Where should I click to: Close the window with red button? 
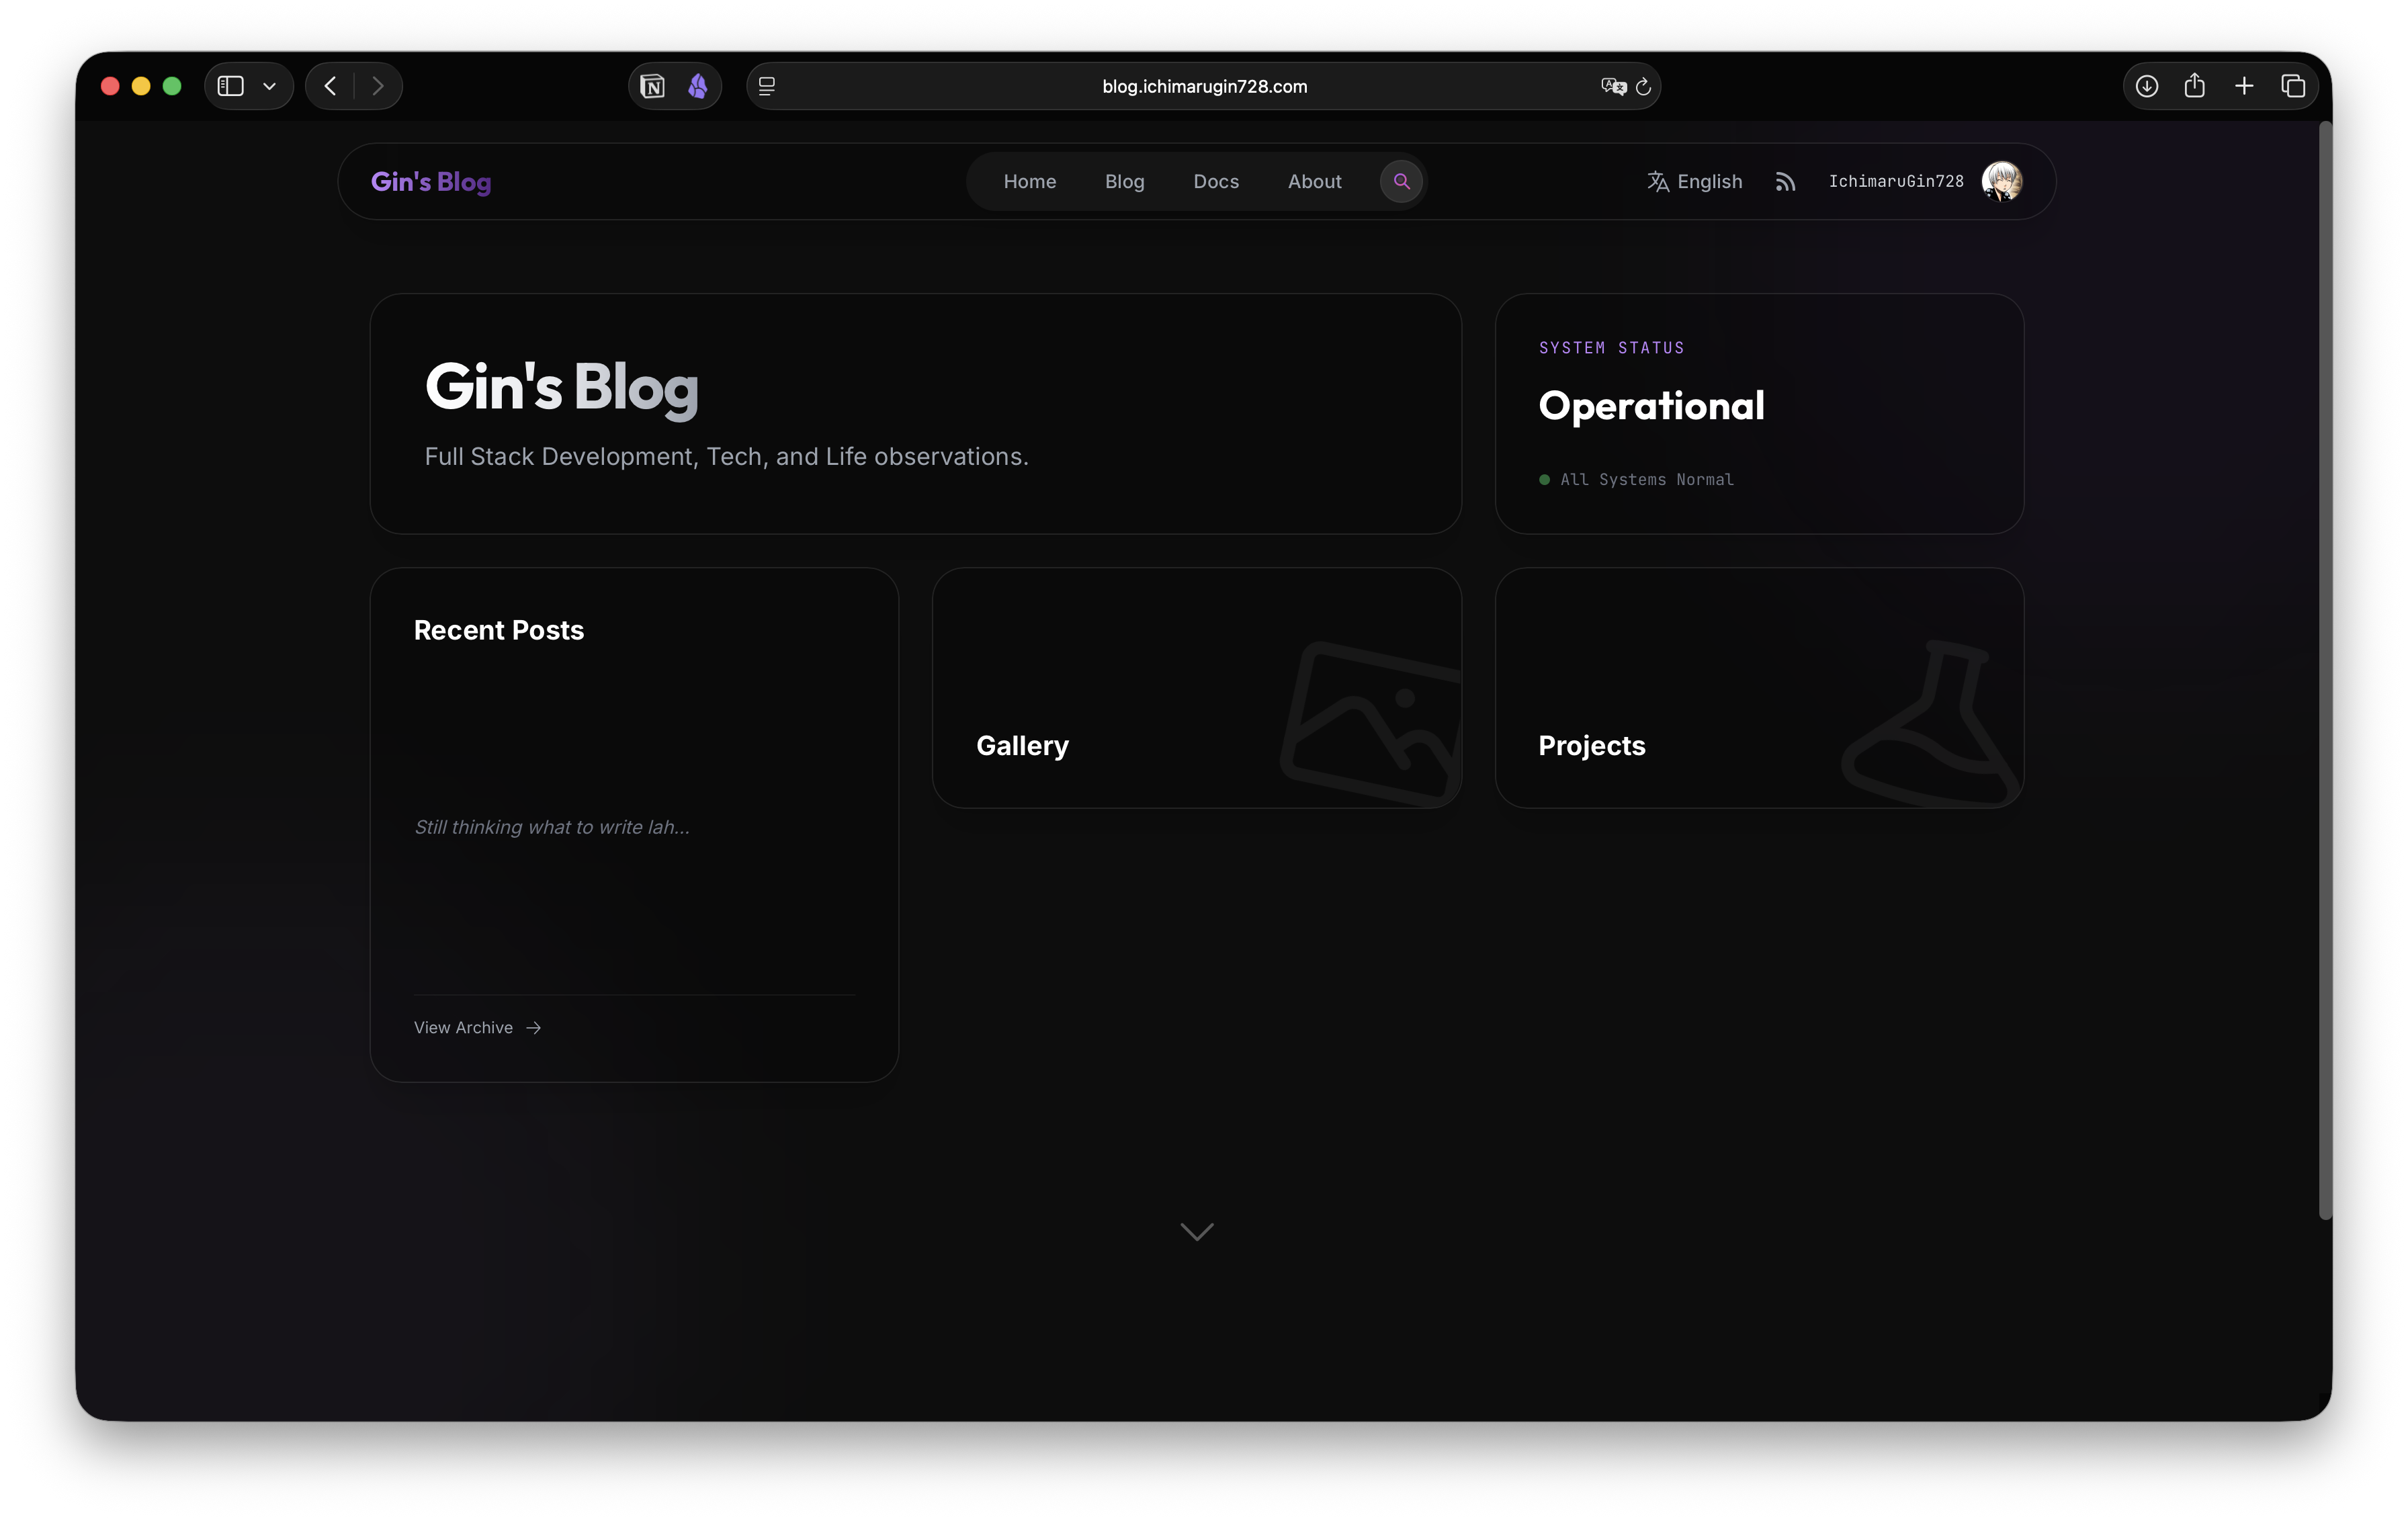click(x=110, y=86)
